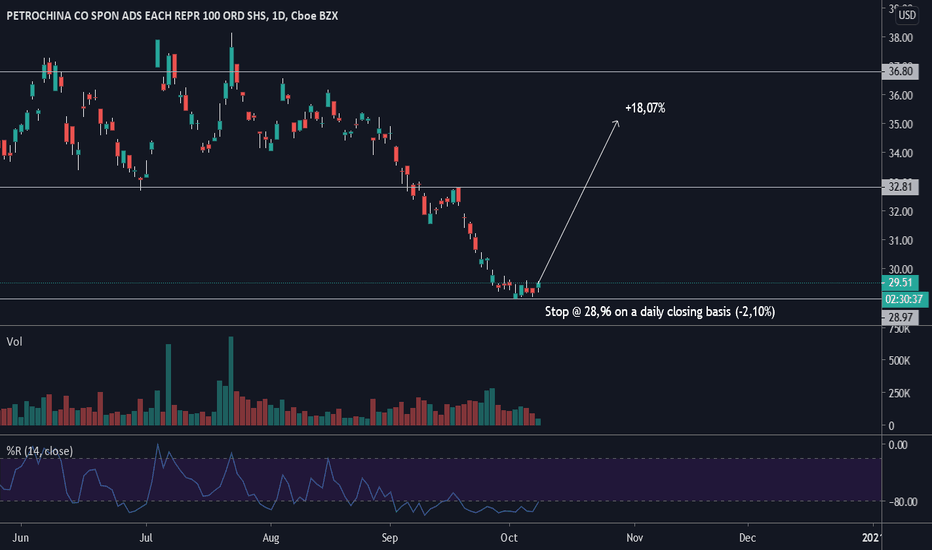The height and width of the screenshot is (550, 932).
Task: Click the 30.00 price axis value
Action: click(x=900, y=269)
